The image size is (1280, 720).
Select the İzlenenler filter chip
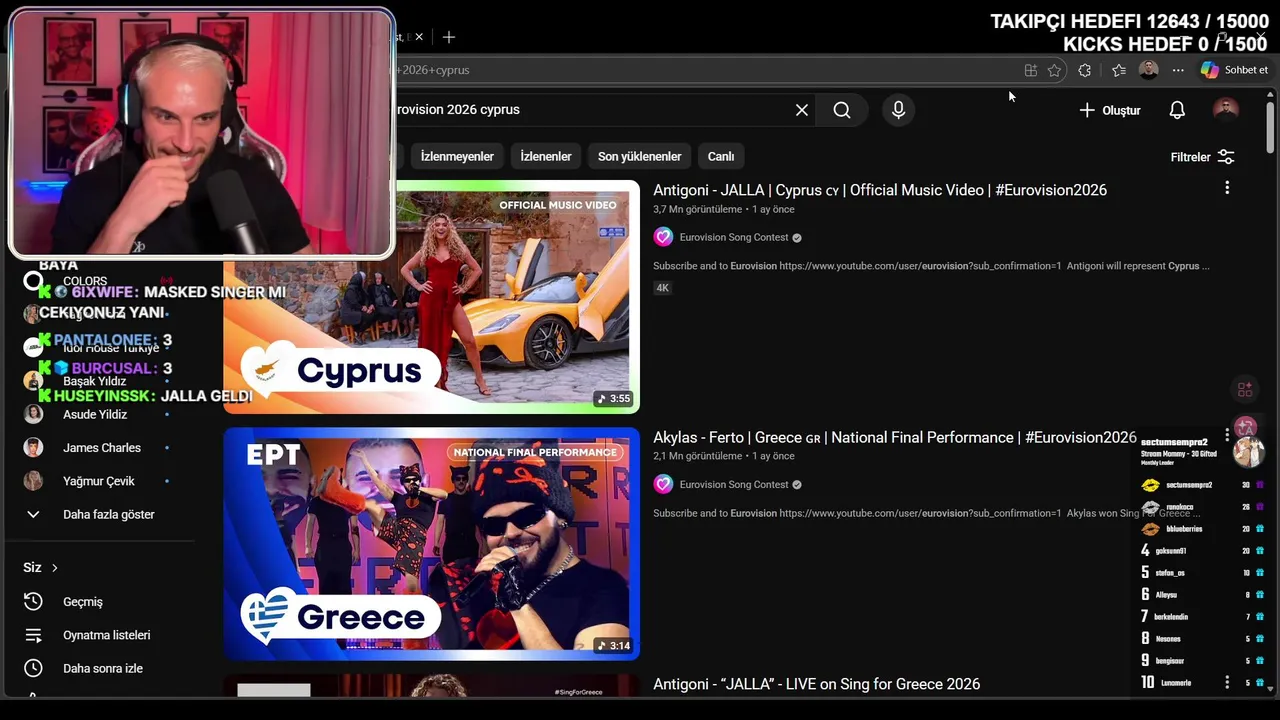point(546,157)
